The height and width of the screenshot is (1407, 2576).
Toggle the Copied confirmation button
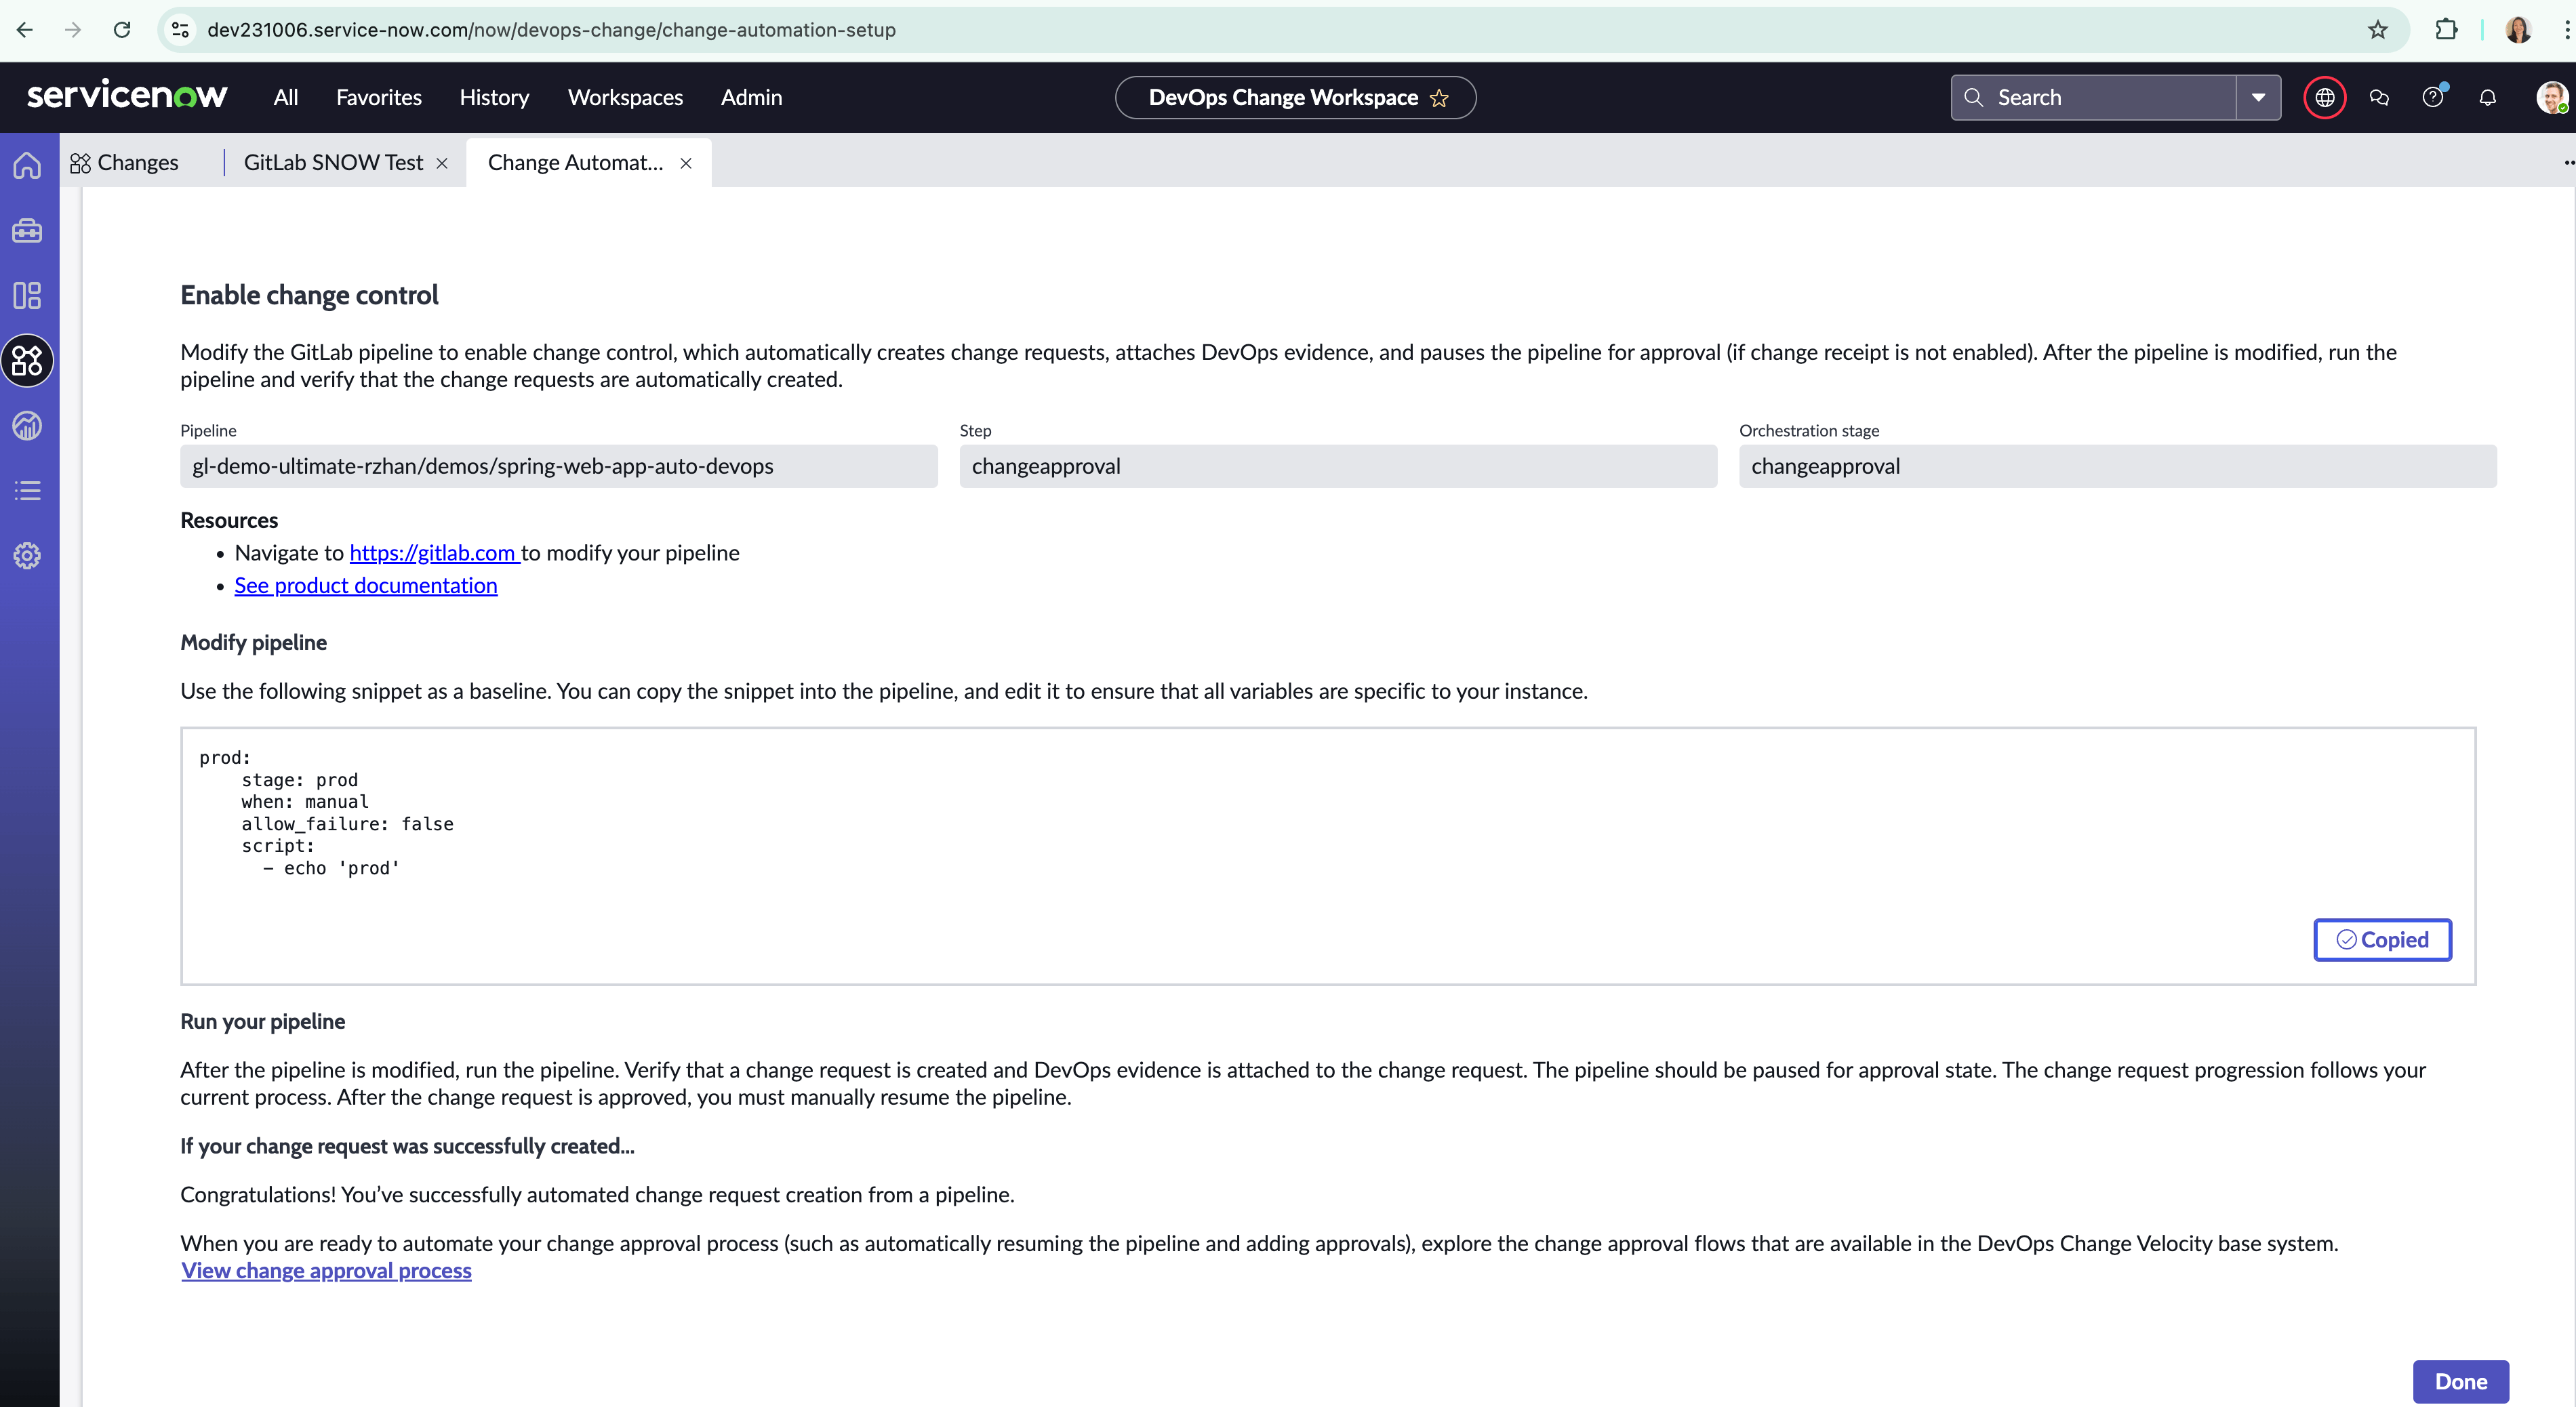click(2383, 939)
